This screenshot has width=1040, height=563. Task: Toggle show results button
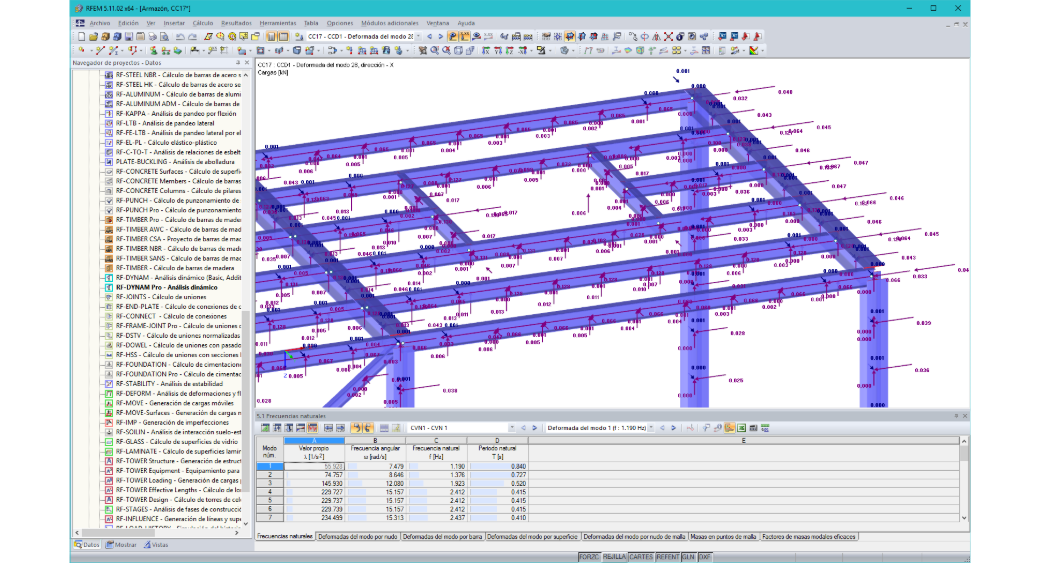[452, 36]
